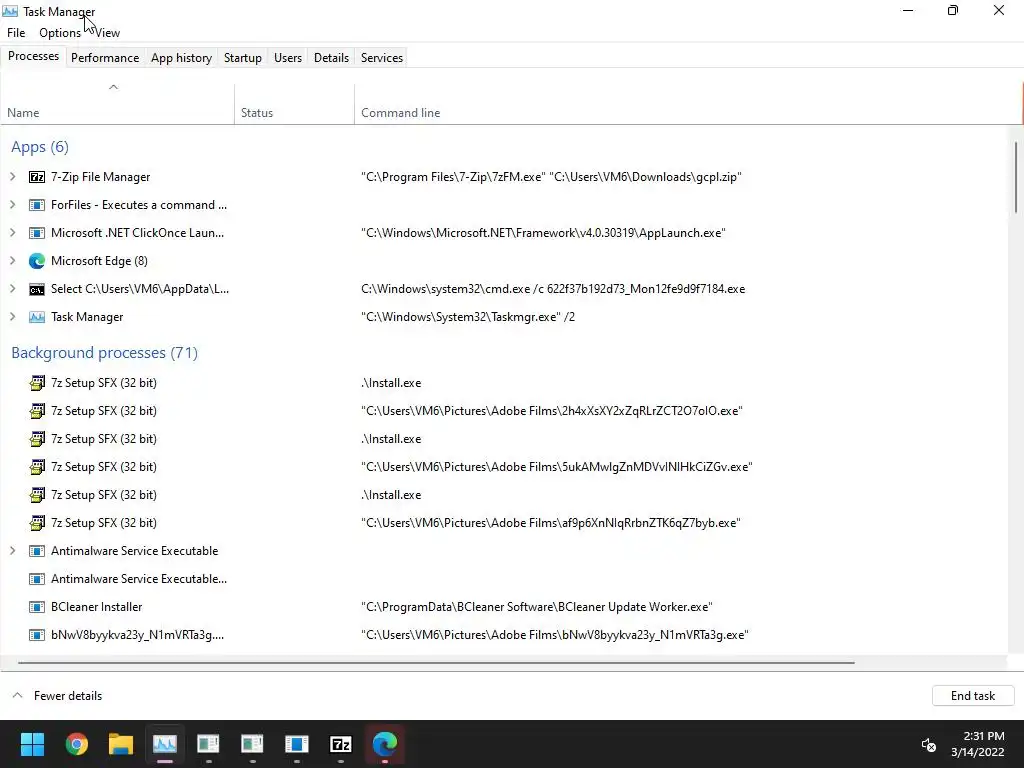Launch Google Chrome from the taskbar
This screenshot has height=768, width=1024.
coord(76,744)
